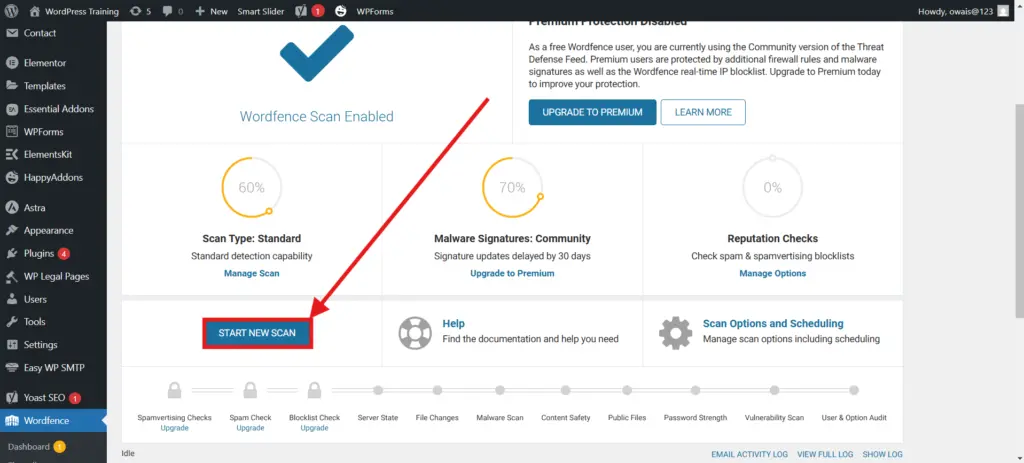The width and height of the screenshot is (1024, 463).
Task: Open ElementsKit sidebar menu
Action: (x=48, y=155)
